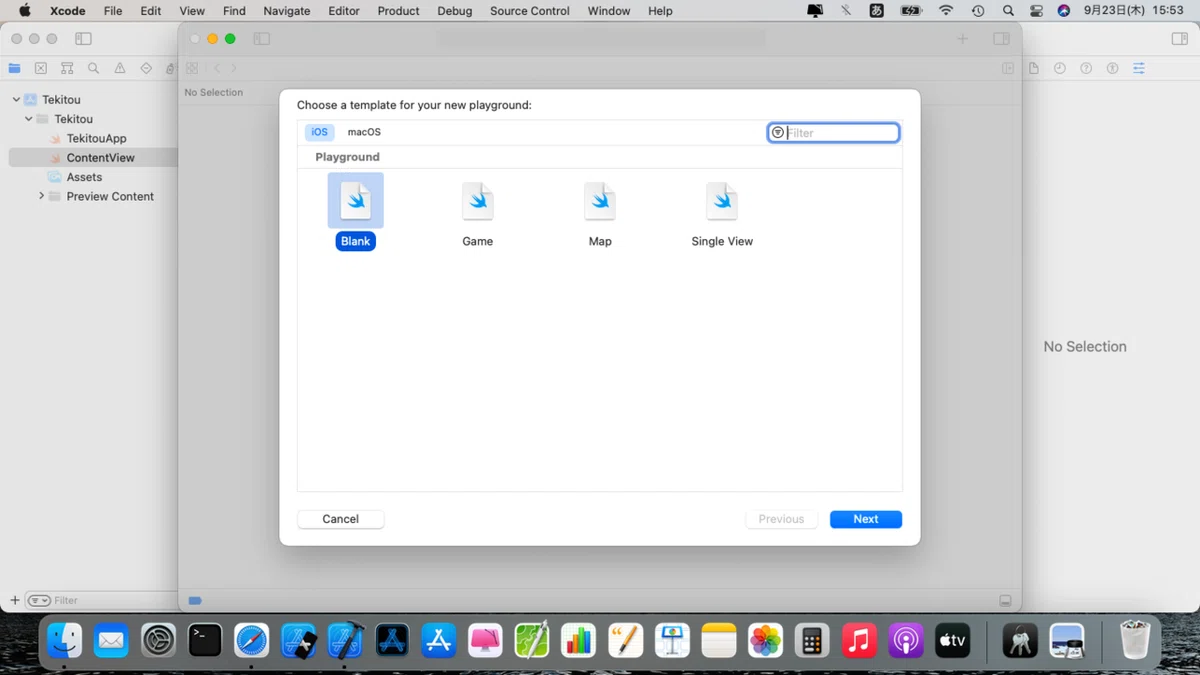Collapse the Tekitou project root

[x=16, y=100]
